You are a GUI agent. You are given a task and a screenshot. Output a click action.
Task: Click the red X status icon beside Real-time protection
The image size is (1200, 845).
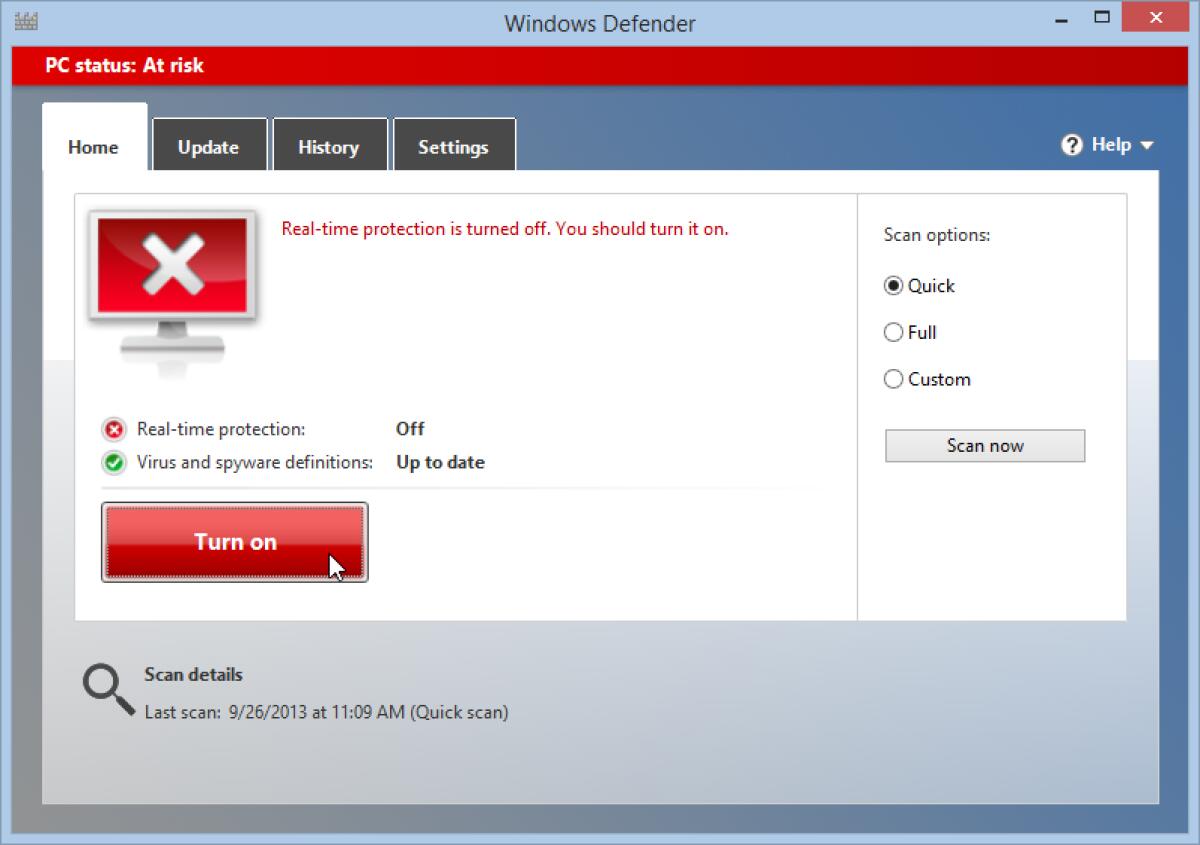[x=113, y=429]
